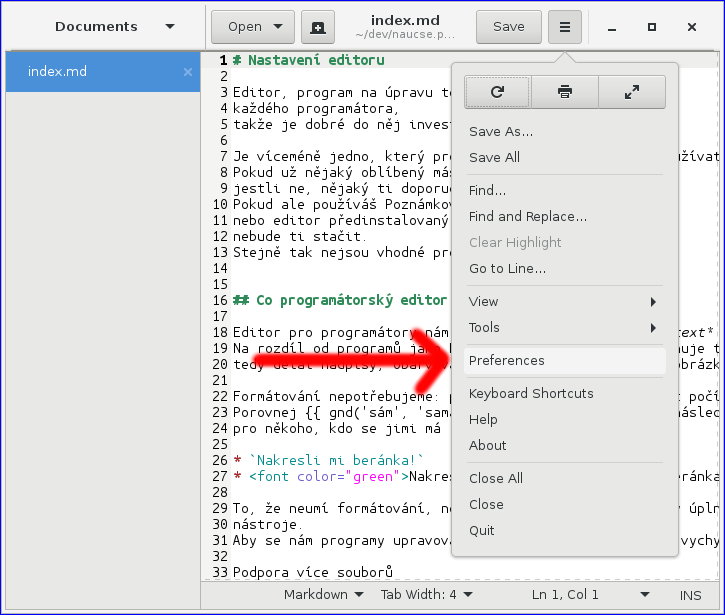The image size is (725, 615).
Task: Maximize the editor window
Action: pyautogui.click(x=652, y=27)
